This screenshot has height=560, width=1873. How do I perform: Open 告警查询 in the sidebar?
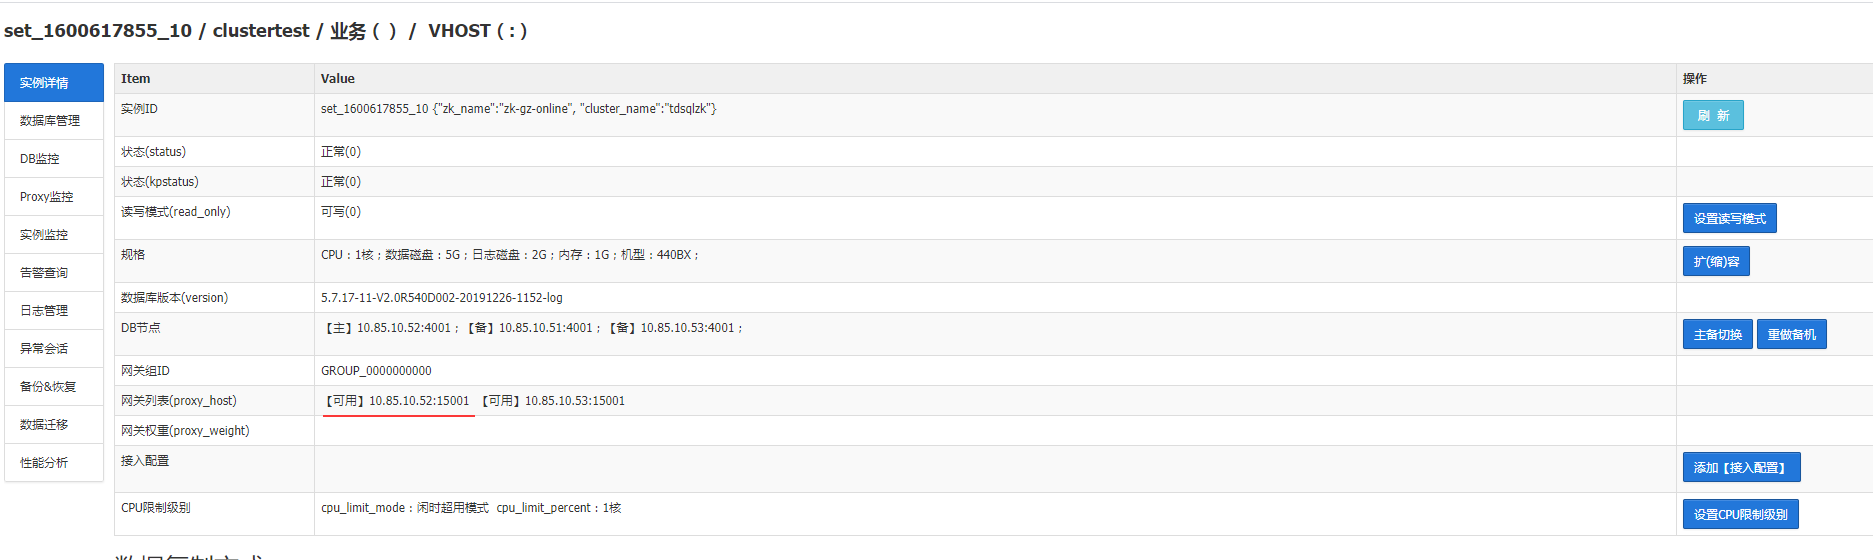pos(54,273)
